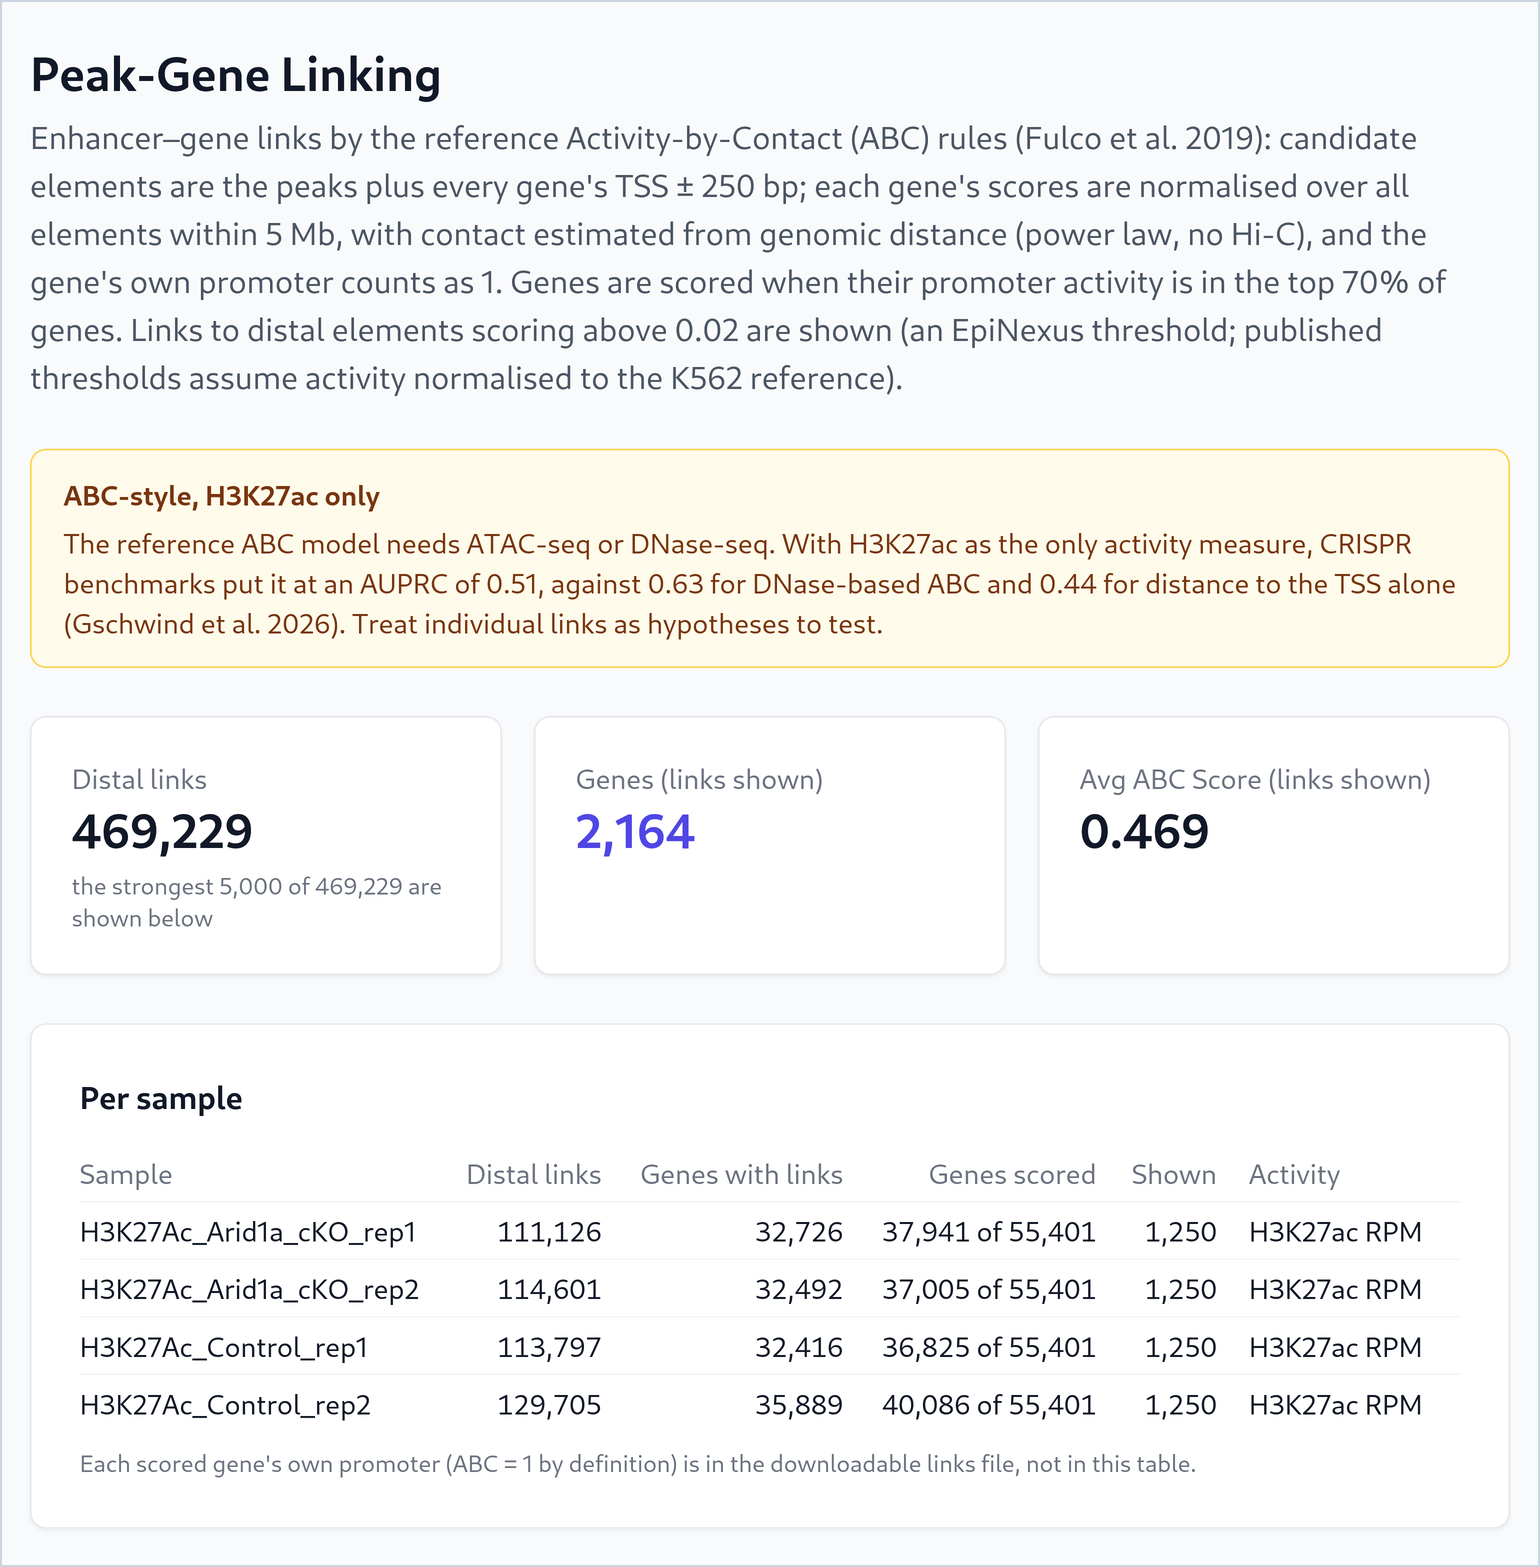Screen dimensions: 1540x1567
Task: Click the Peak-Gene Linking heading
Action: [236, 75]
